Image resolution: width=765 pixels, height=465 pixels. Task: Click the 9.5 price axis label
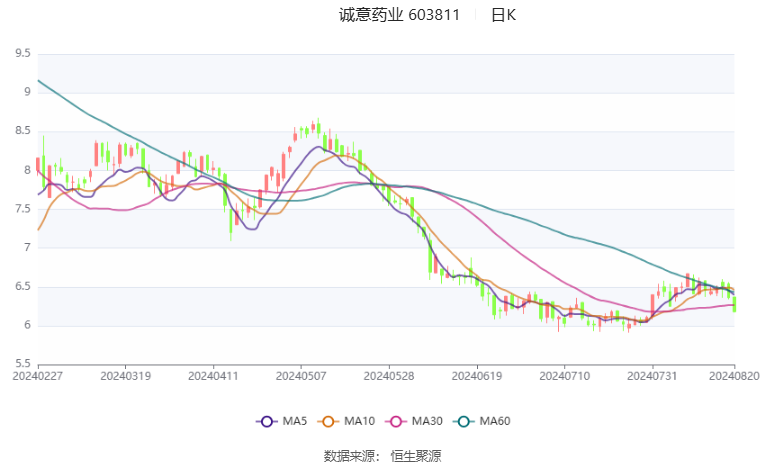coord(22,53)
